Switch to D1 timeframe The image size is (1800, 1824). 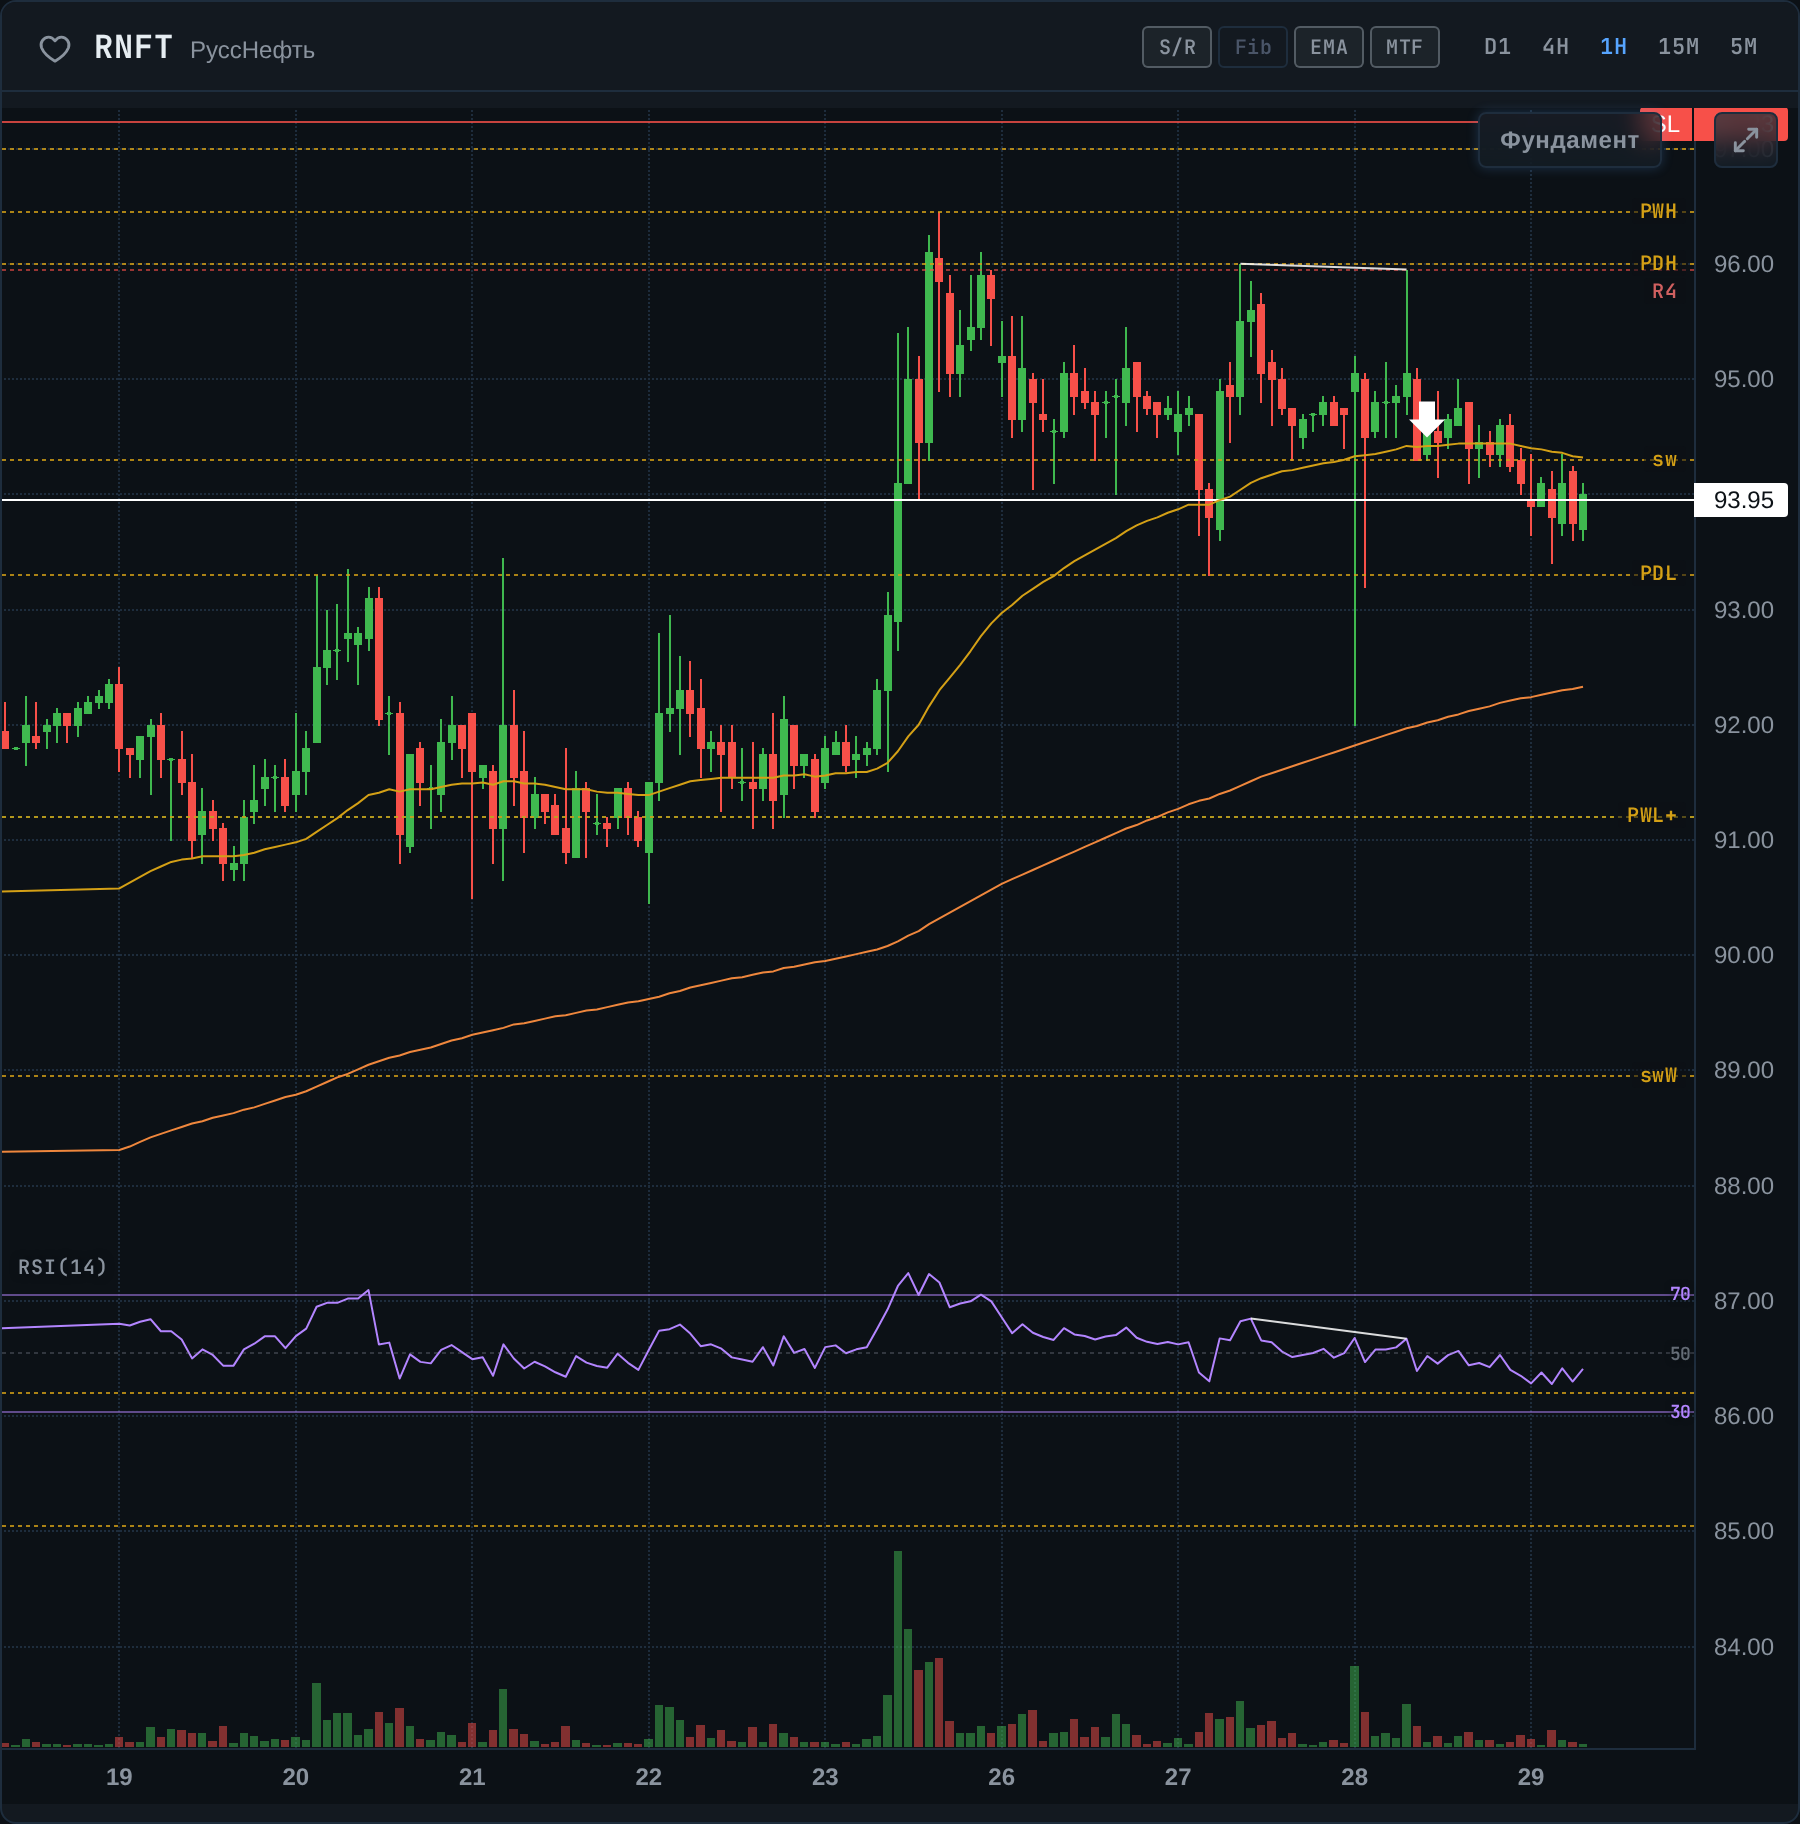coord(1497,47)
